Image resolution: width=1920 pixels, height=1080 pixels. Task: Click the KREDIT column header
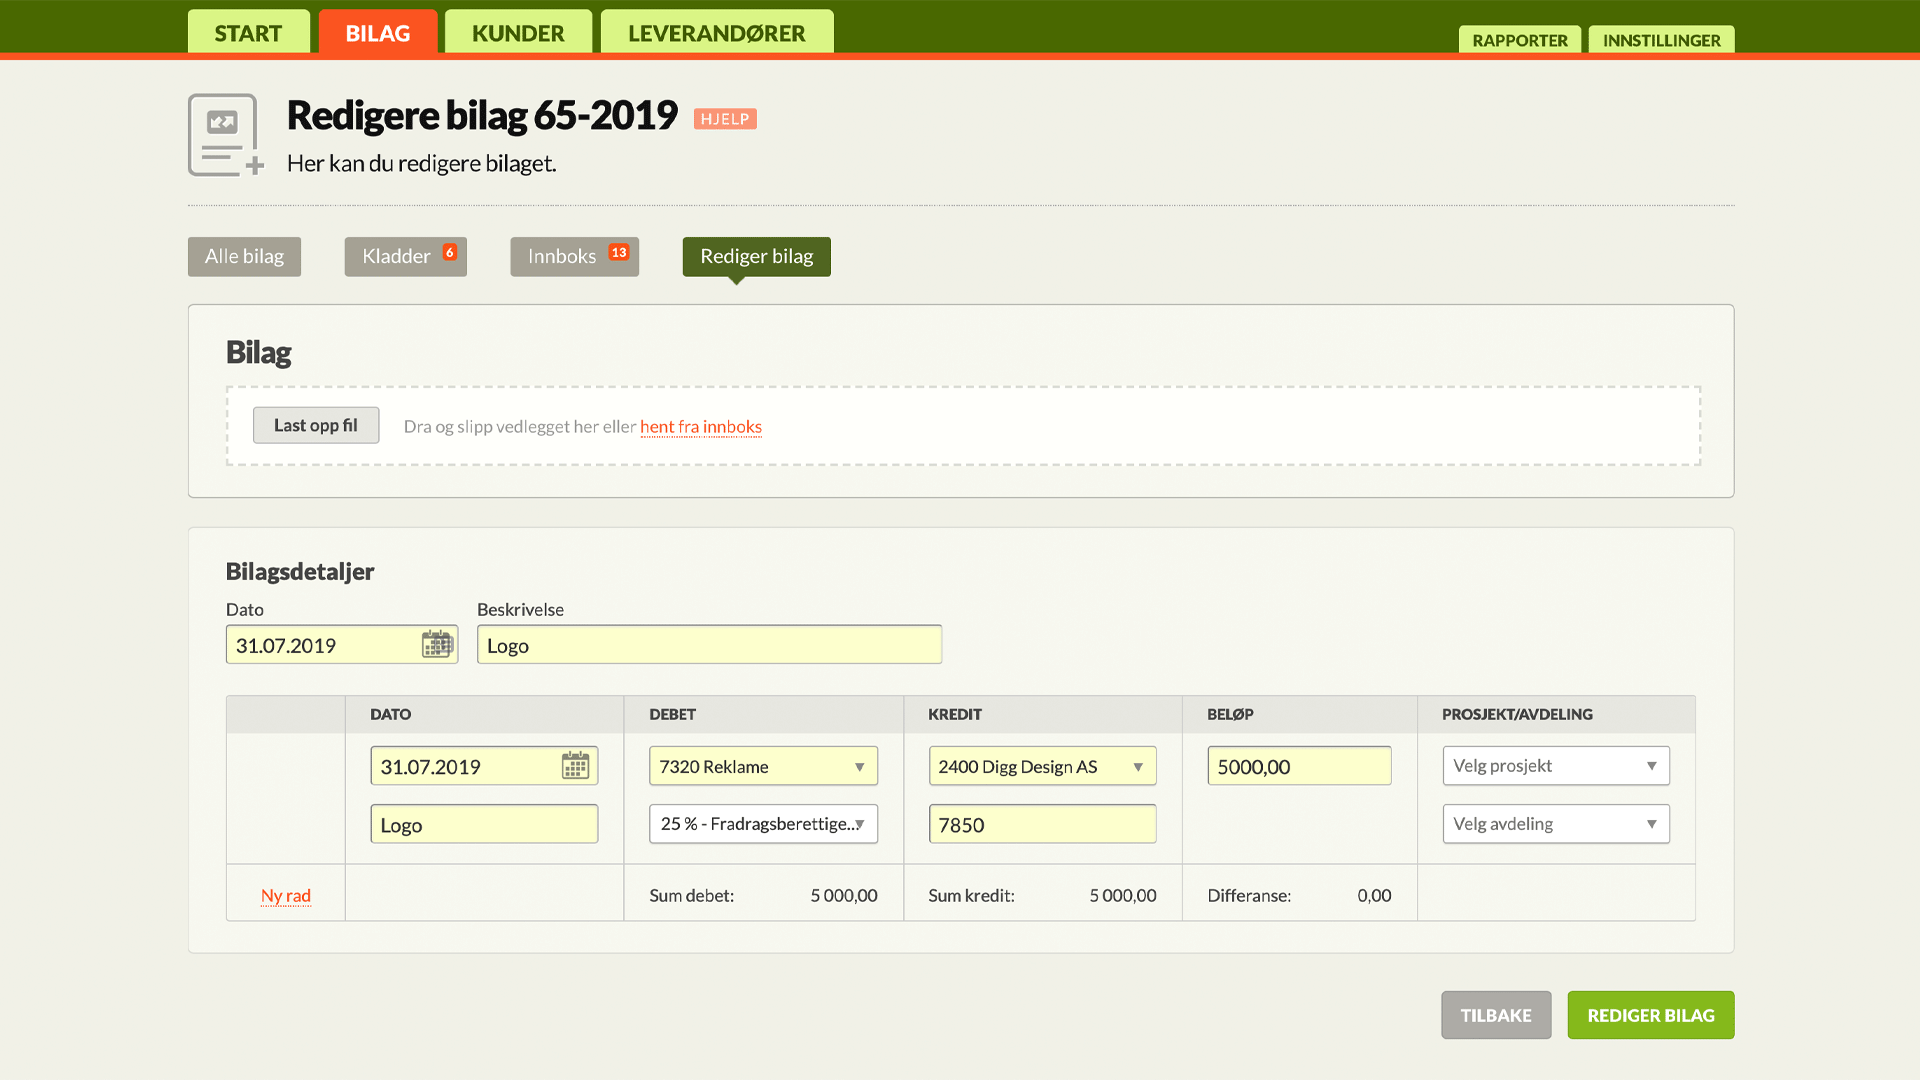pyautogui.click(x=955, y=714)
